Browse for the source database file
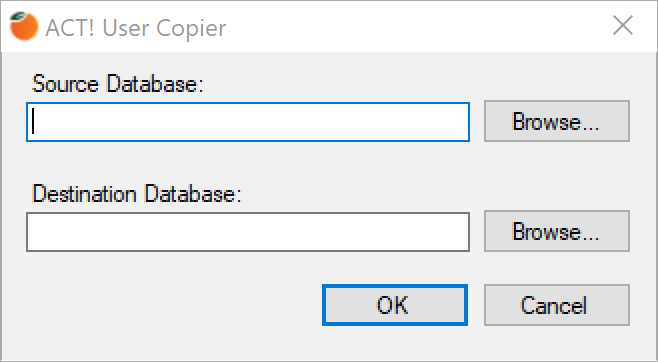Viewport: 658px width, 362px height. (x=557, y=121)
